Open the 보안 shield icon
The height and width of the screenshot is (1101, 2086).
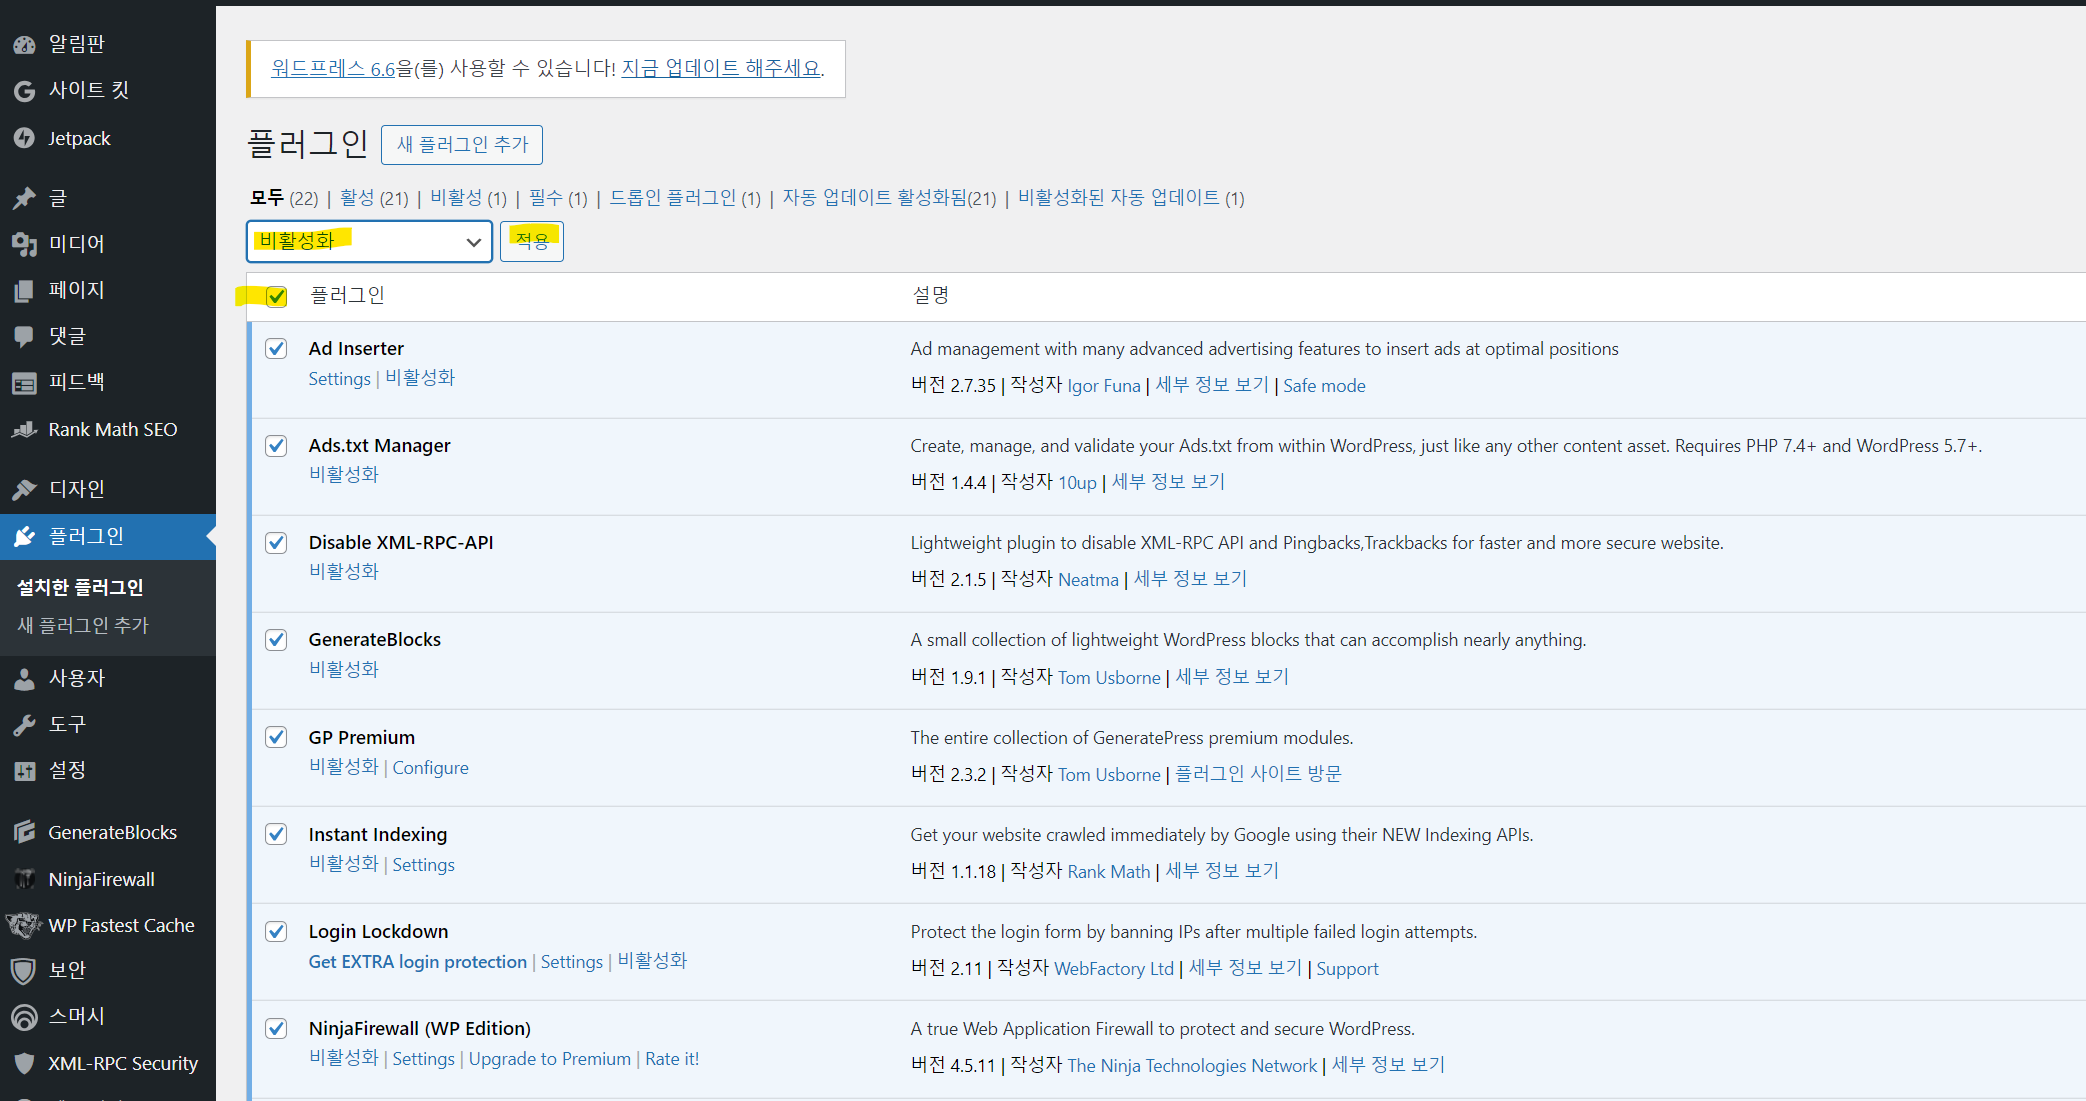[24, 971]
